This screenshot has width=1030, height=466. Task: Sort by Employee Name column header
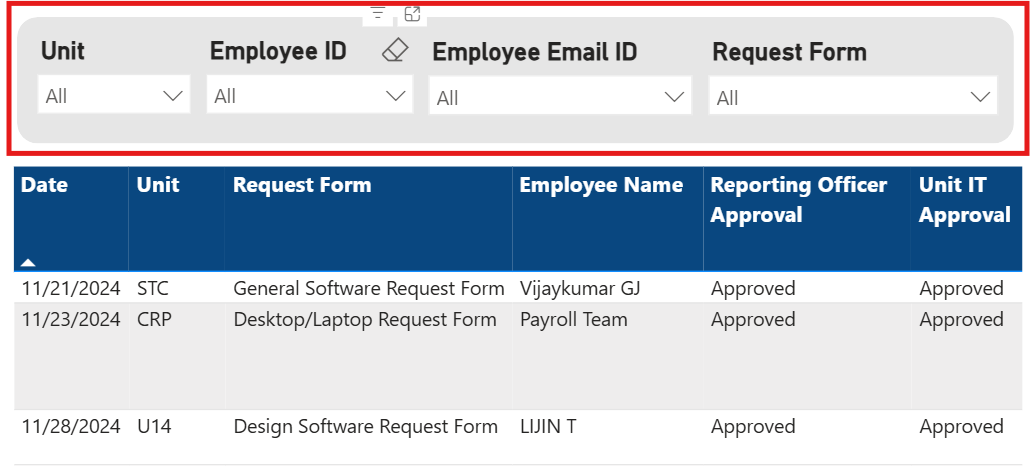(601, 185)
